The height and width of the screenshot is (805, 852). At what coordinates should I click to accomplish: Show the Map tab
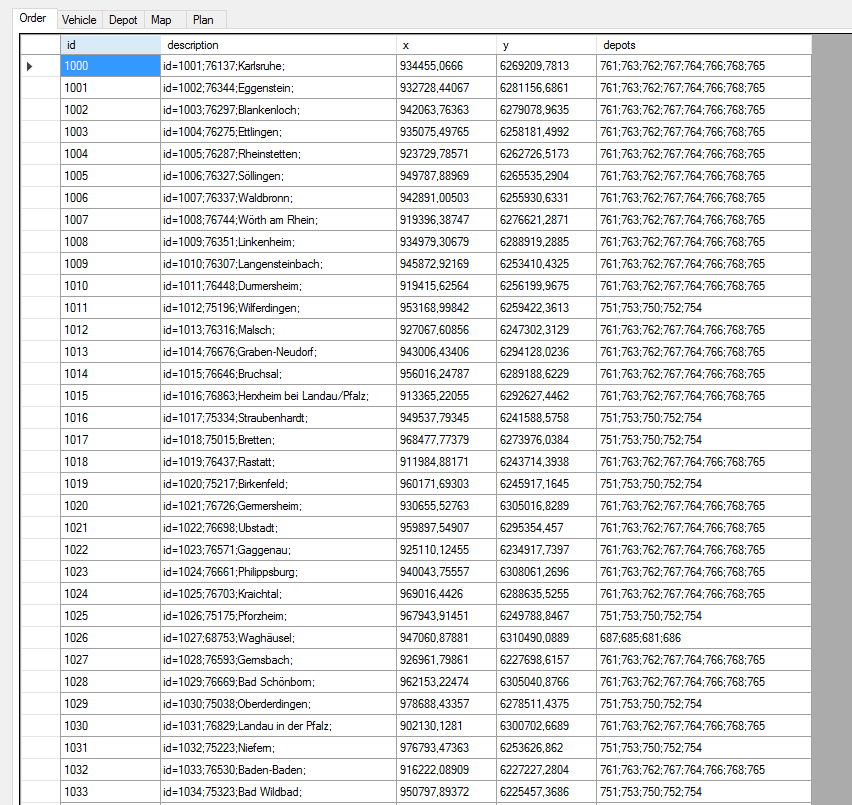point(161,19)
